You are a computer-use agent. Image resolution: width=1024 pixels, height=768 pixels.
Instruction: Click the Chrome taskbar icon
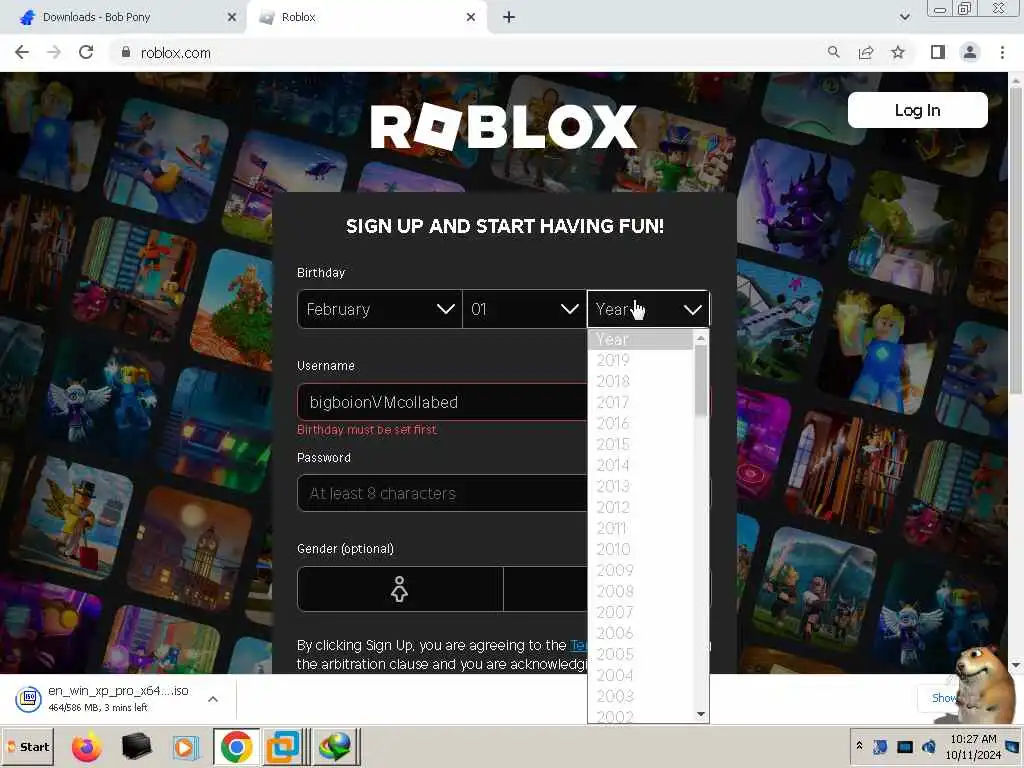(x=236, y=746)
